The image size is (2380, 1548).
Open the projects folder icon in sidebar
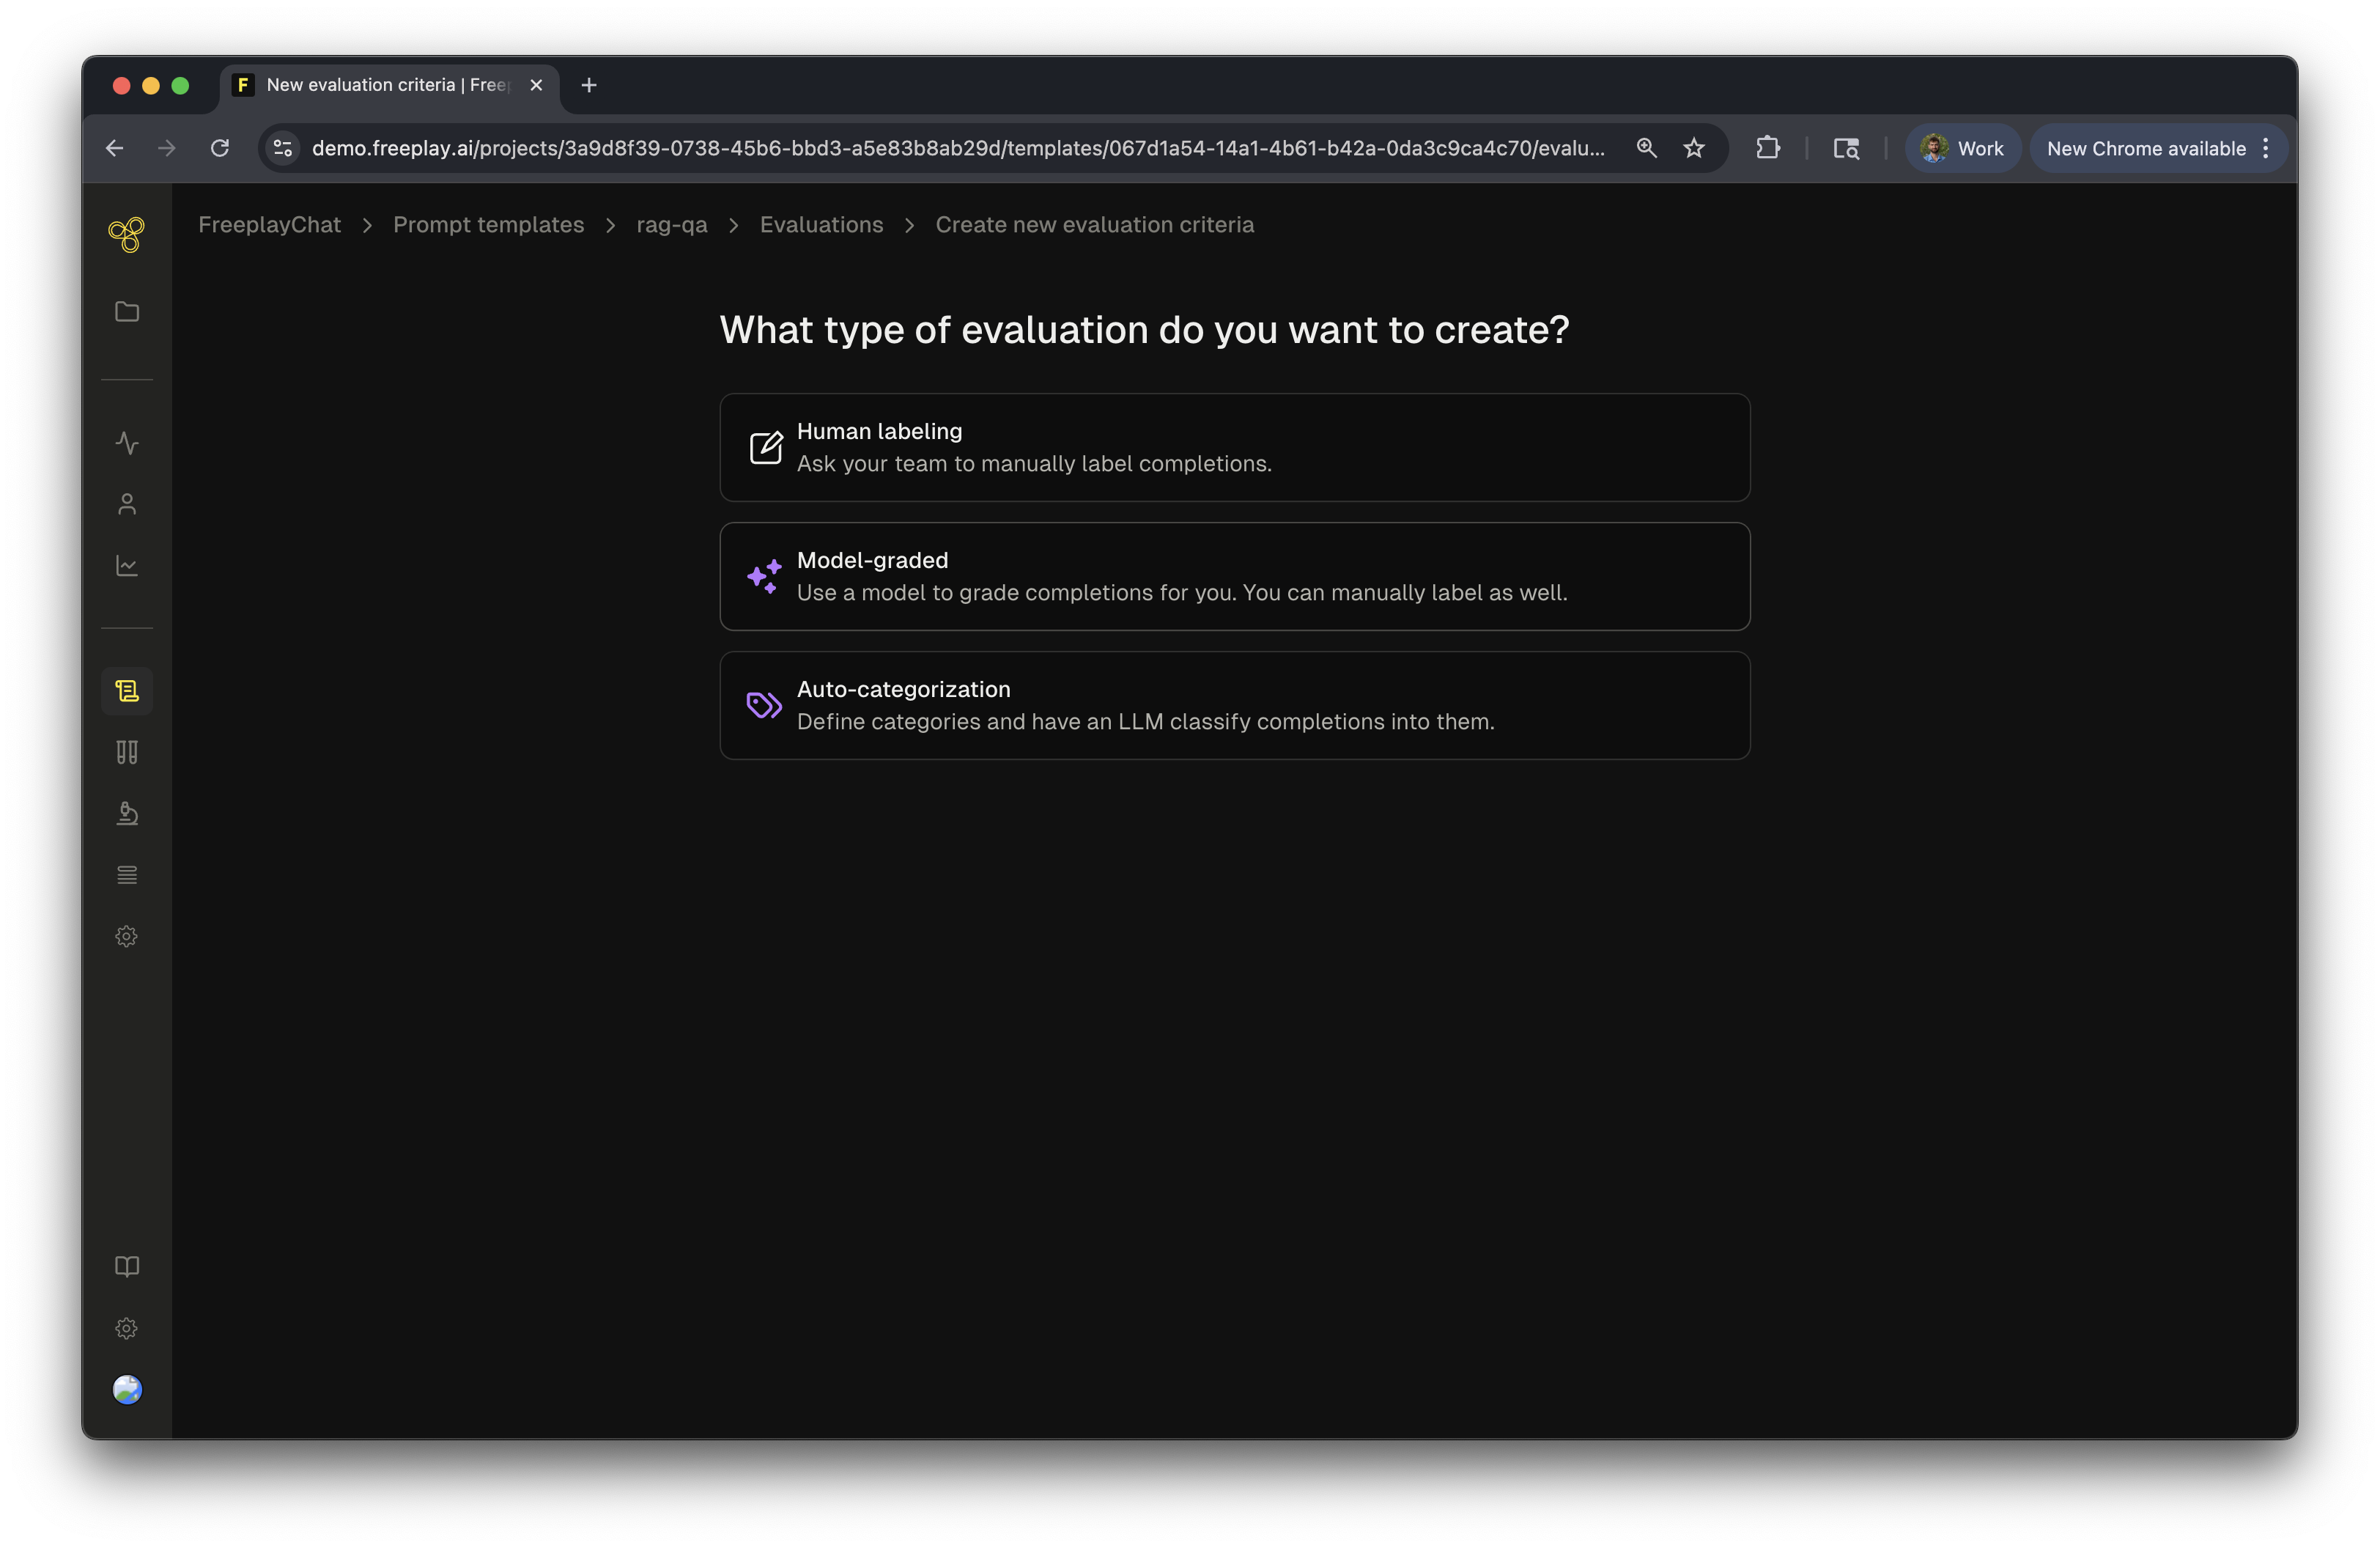pyautogui.click(x=127, y=312)
